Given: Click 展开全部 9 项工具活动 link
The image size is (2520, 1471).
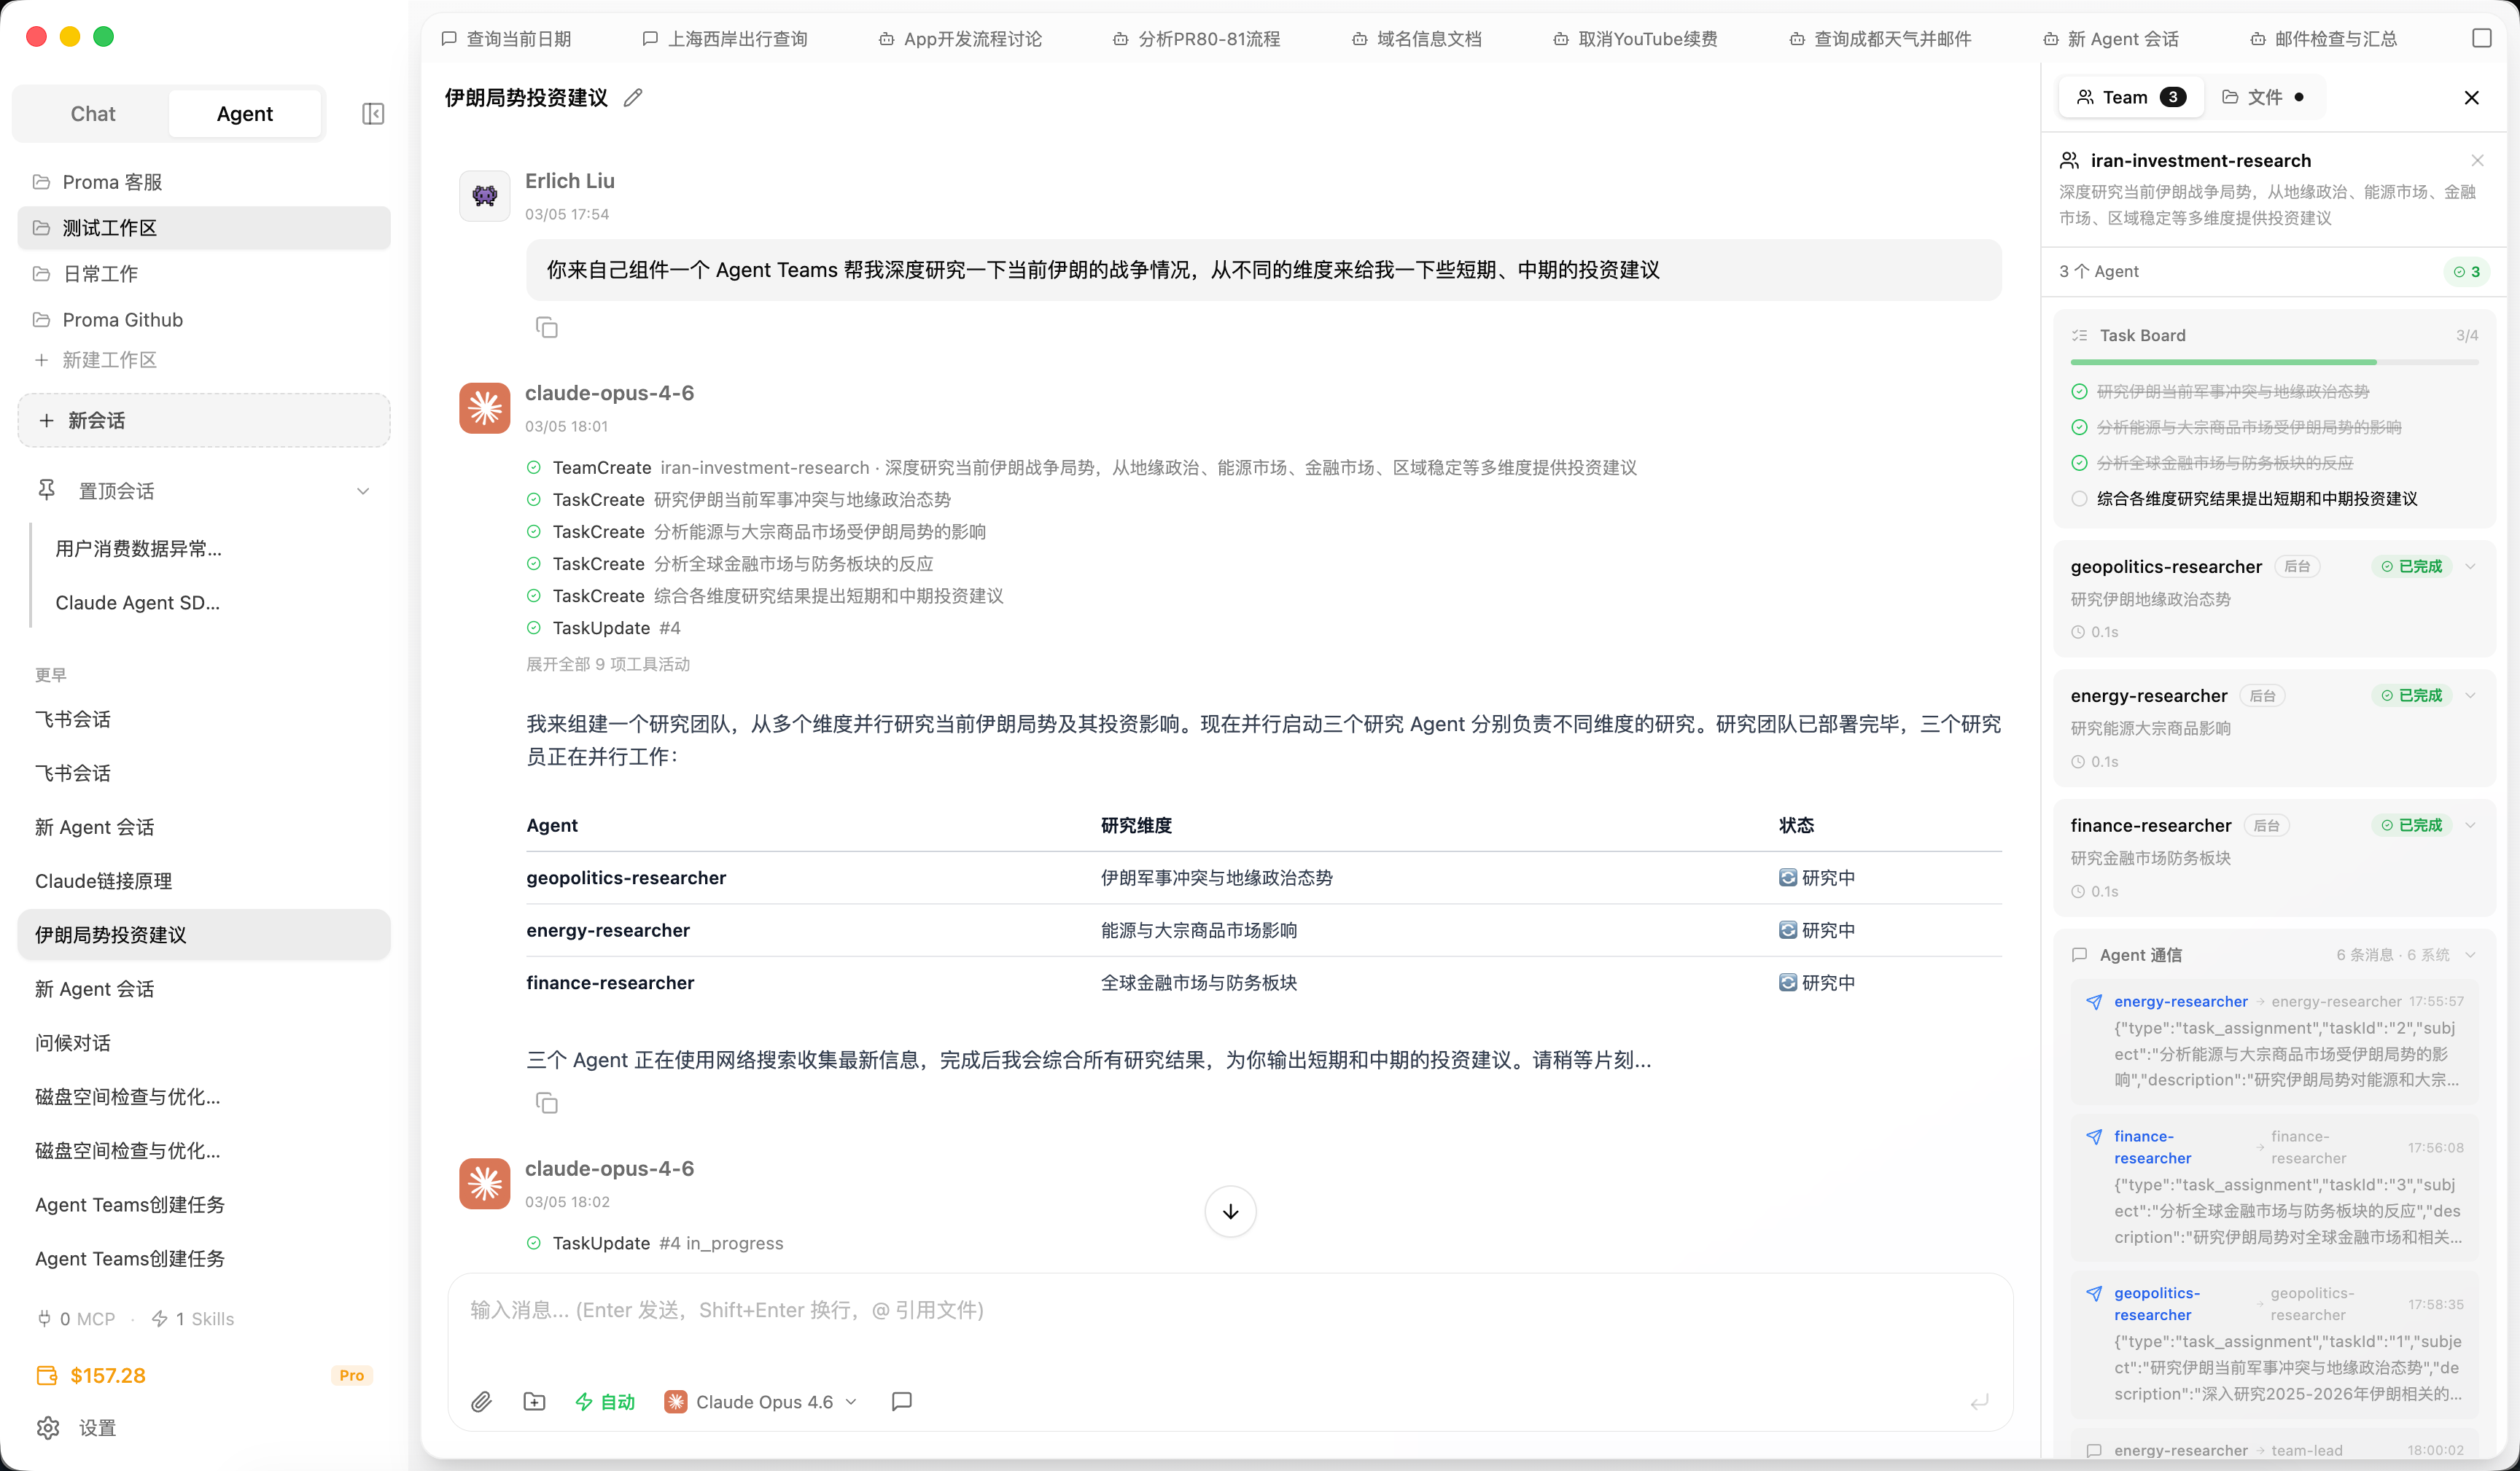Looking at the screenshot, I should [x=608, y=664].
